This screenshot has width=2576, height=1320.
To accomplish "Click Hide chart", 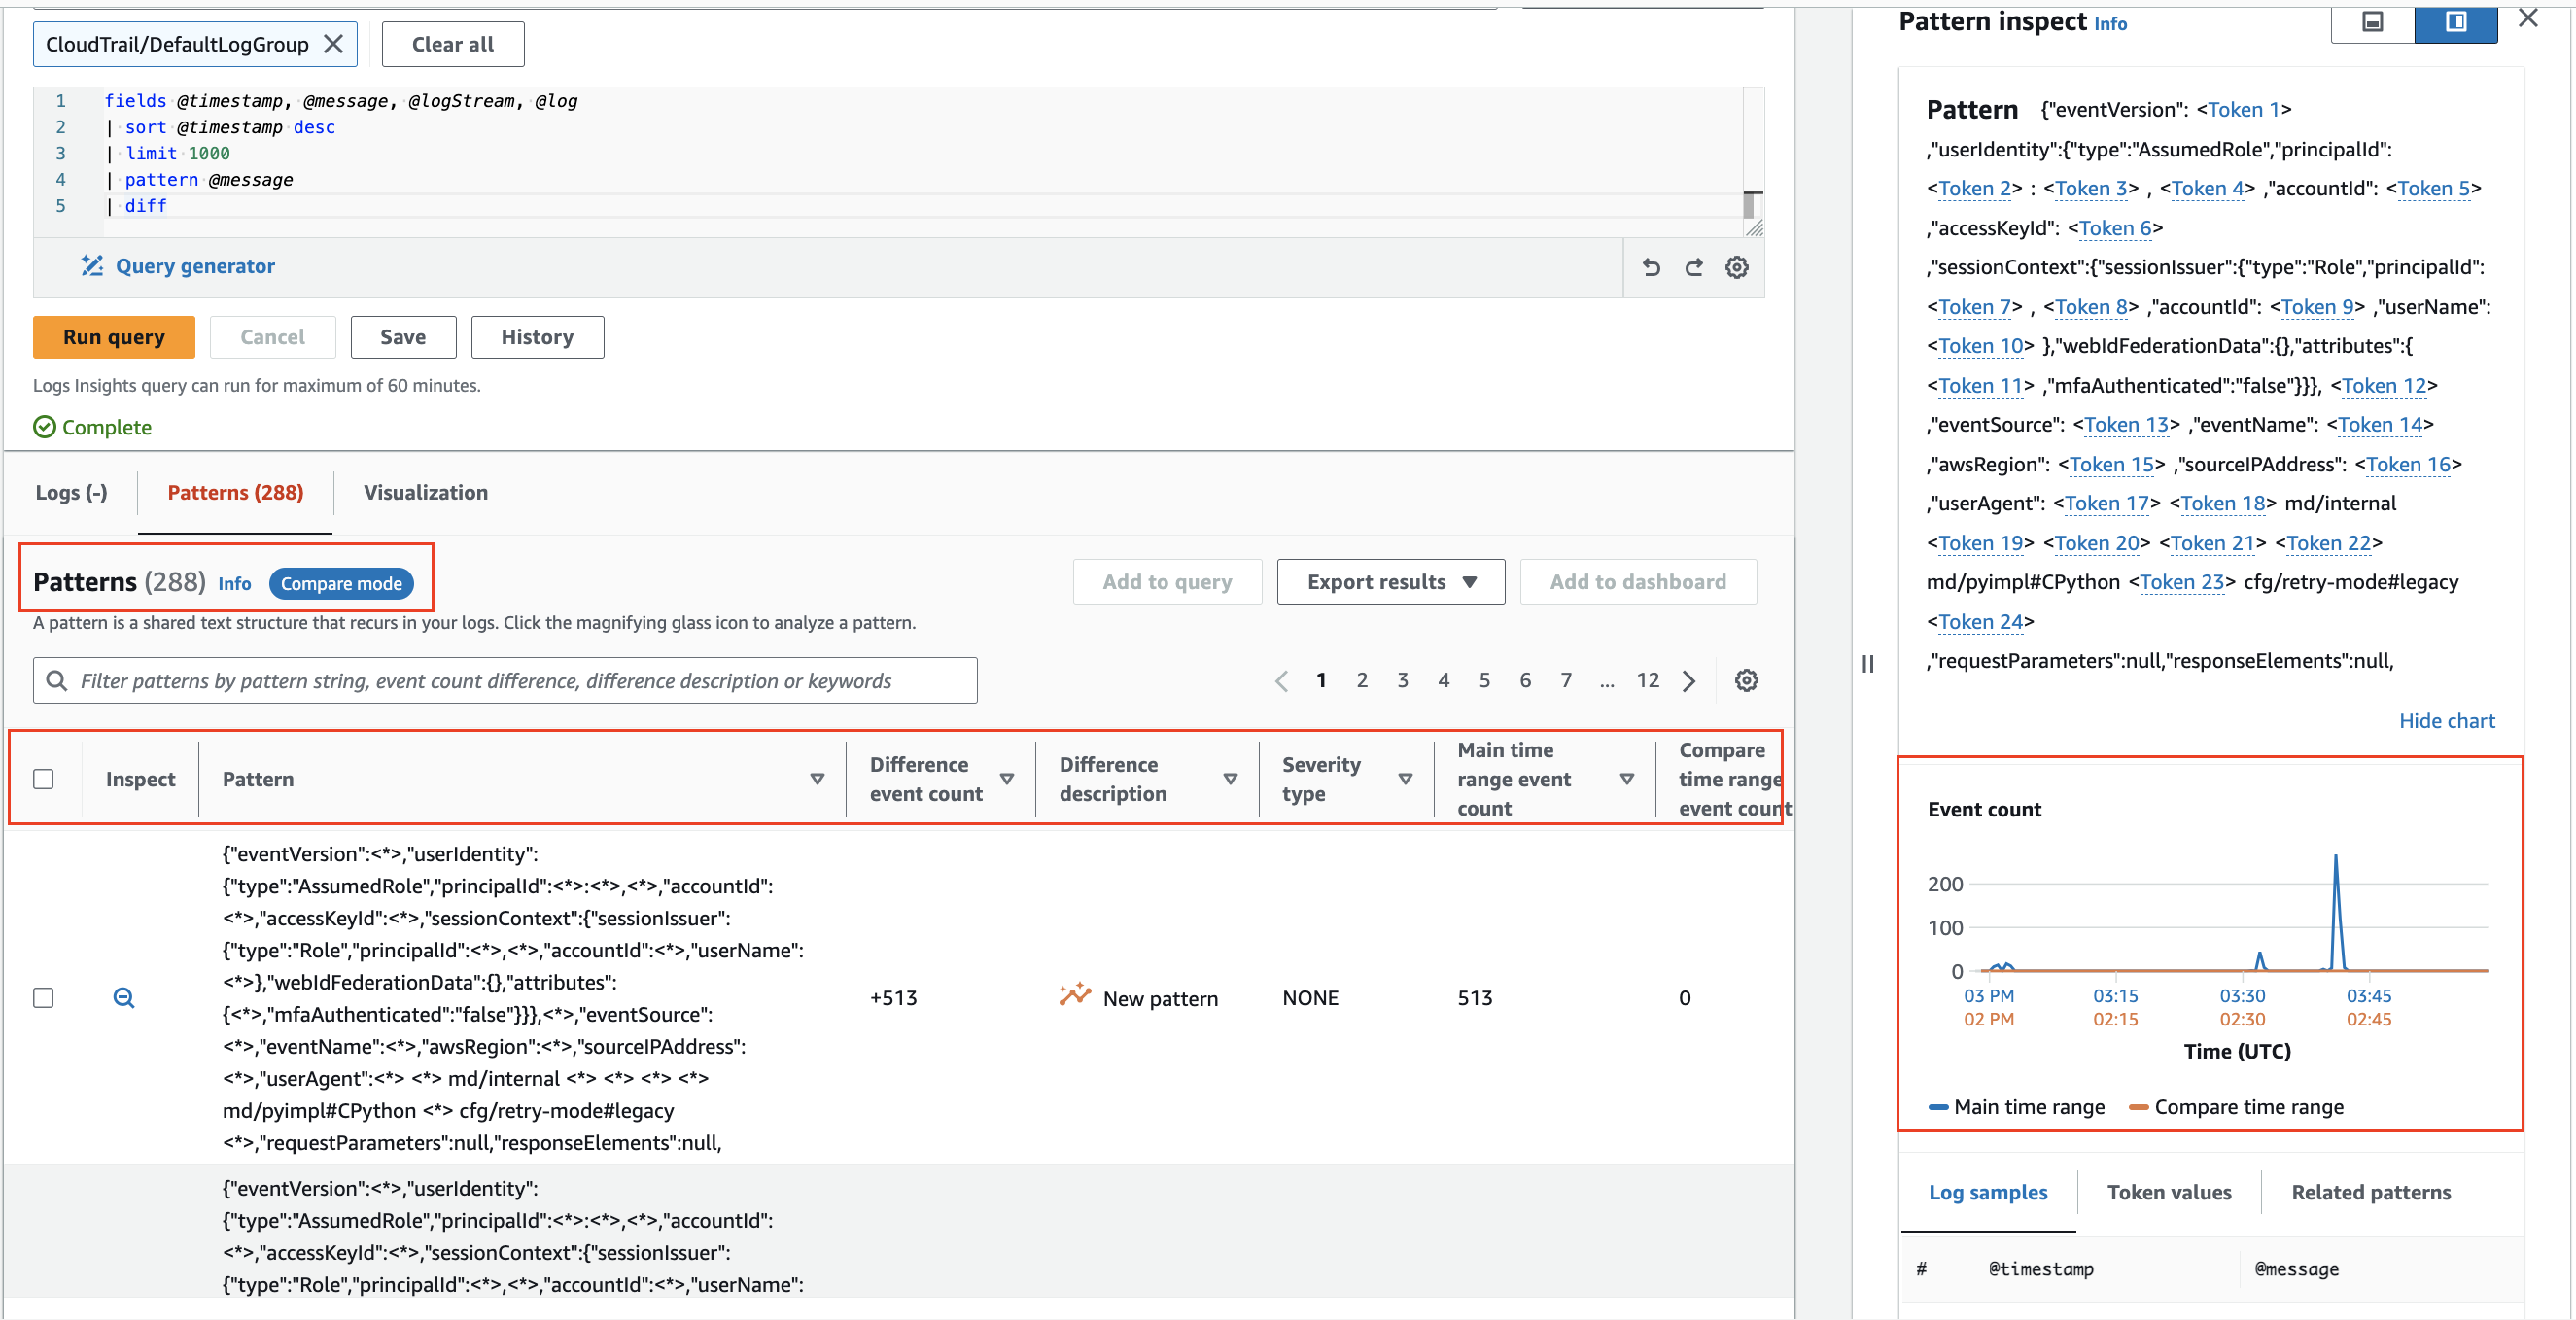I will click(x=2446, y=721).
